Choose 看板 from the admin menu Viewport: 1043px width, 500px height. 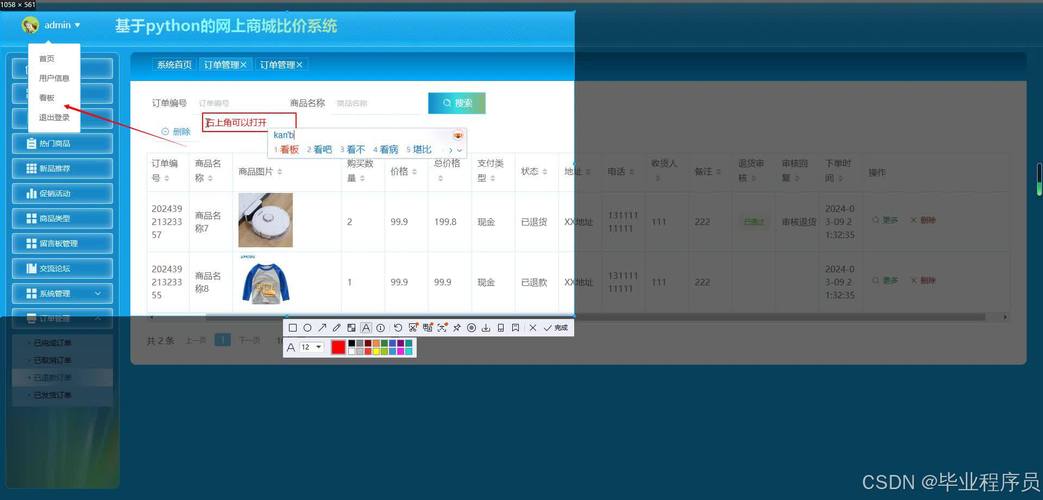pos(47,98)
